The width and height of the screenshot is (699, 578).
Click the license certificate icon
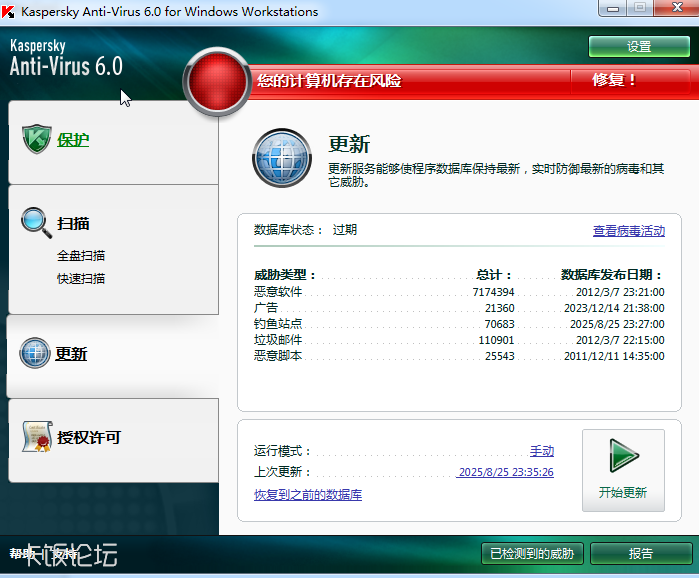37,437
